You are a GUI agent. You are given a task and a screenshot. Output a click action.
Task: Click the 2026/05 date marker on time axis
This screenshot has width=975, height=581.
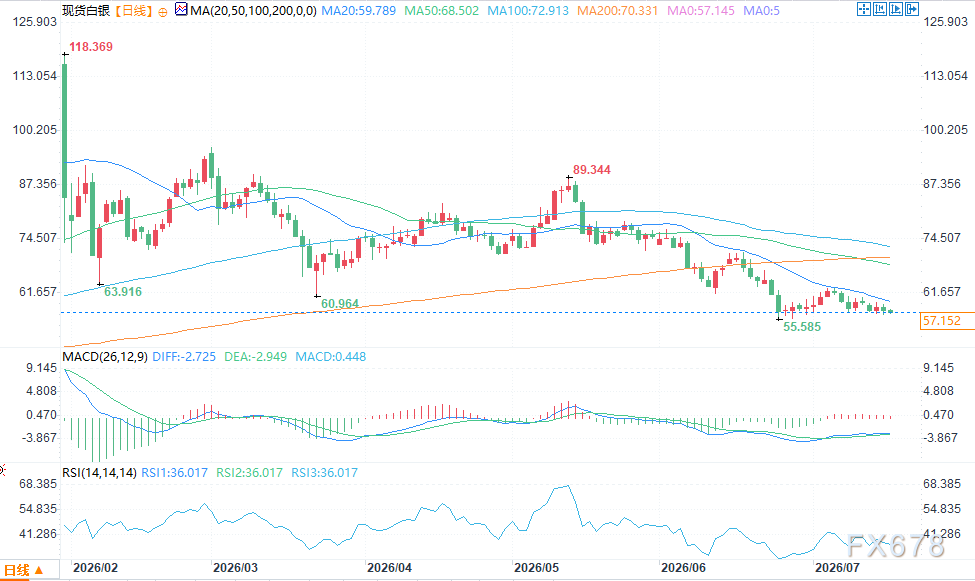(536, 568)
